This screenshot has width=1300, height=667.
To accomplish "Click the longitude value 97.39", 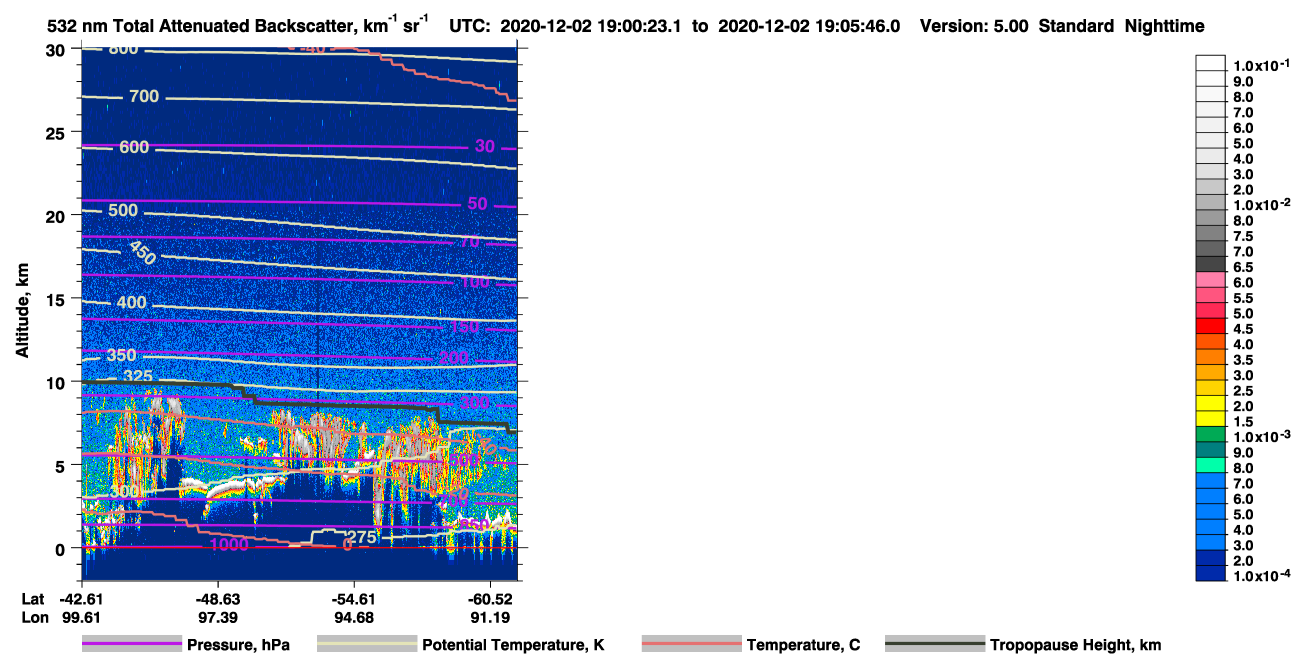I will pos(217,616).
